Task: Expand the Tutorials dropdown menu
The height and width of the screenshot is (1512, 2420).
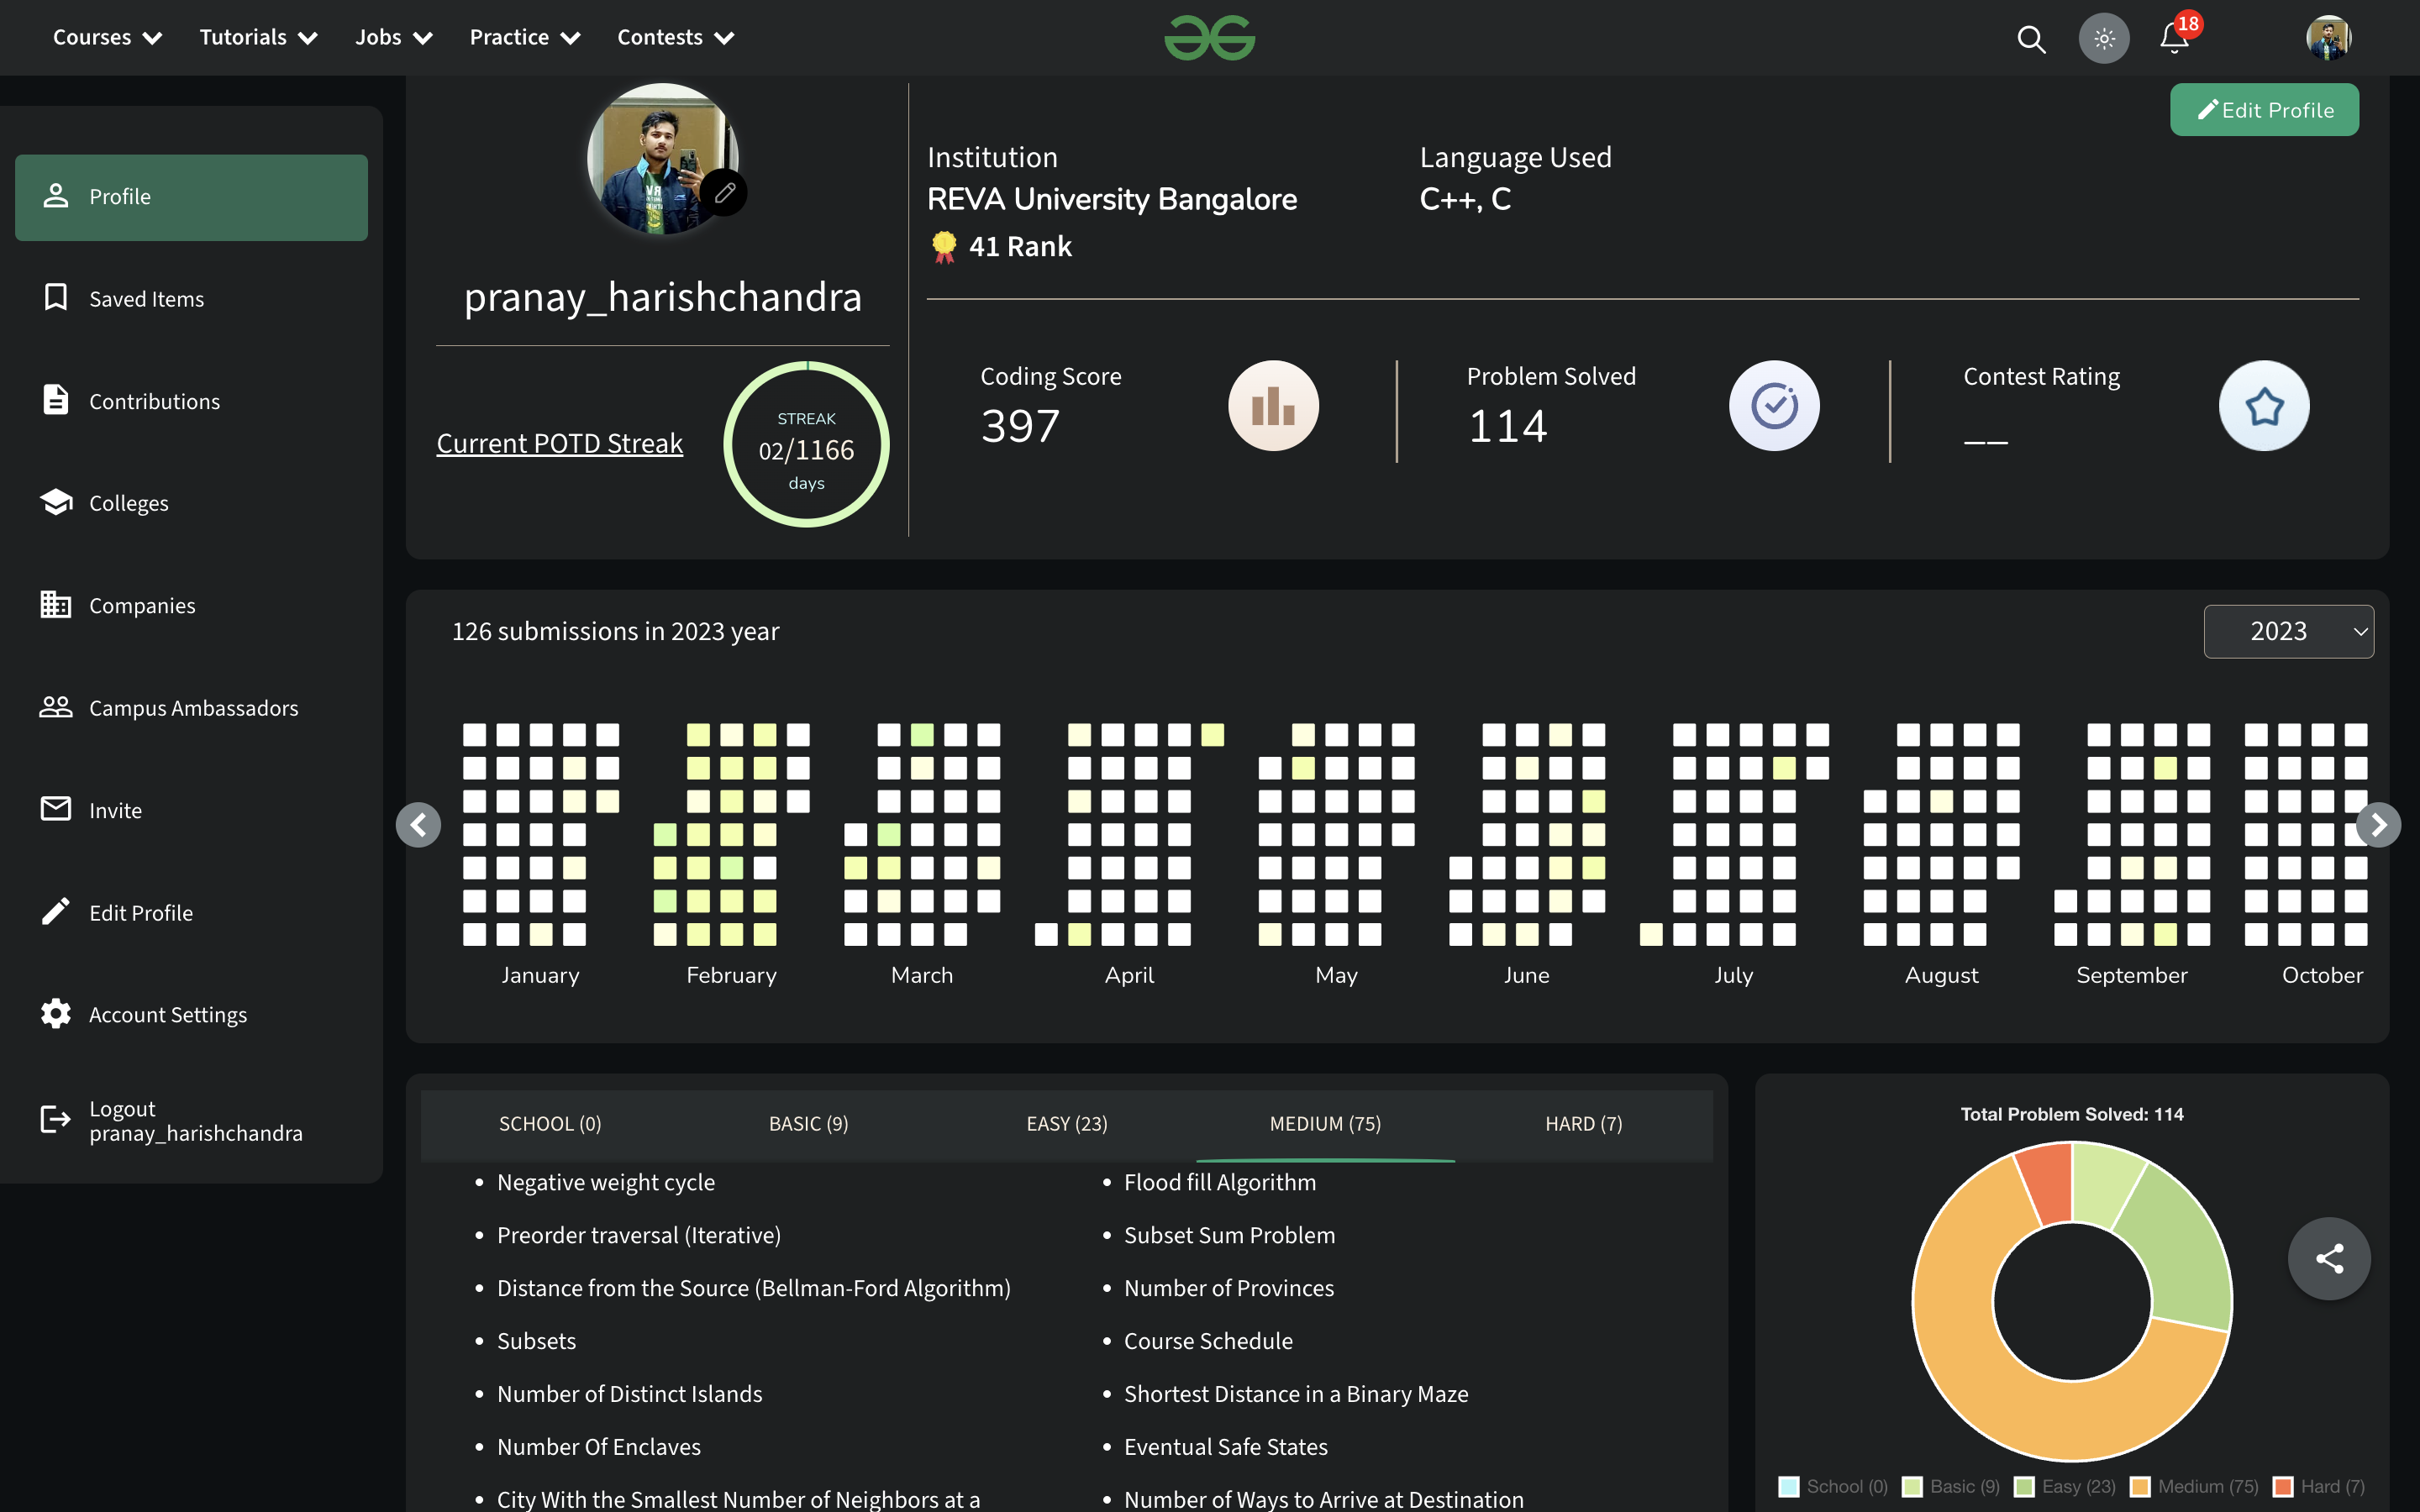Action: [x=258, y=38]
